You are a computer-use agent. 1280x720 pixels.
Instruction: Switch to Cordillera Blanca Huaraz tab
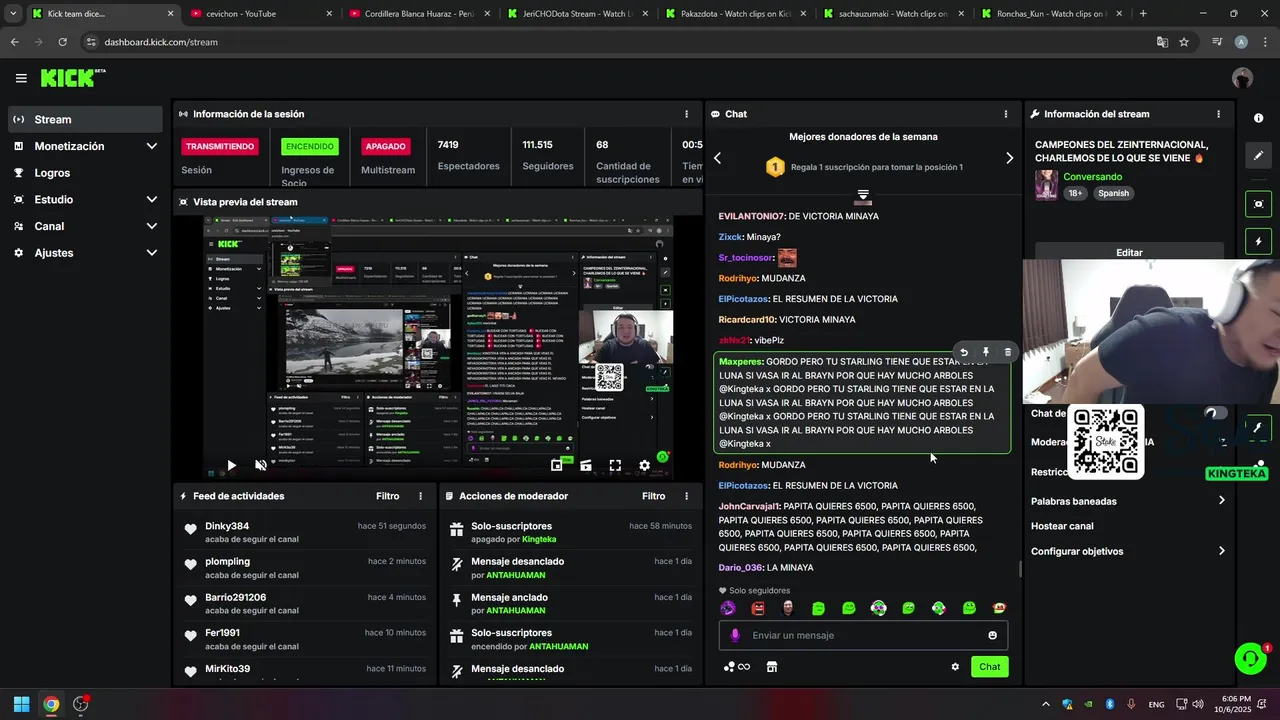point(420,14)
